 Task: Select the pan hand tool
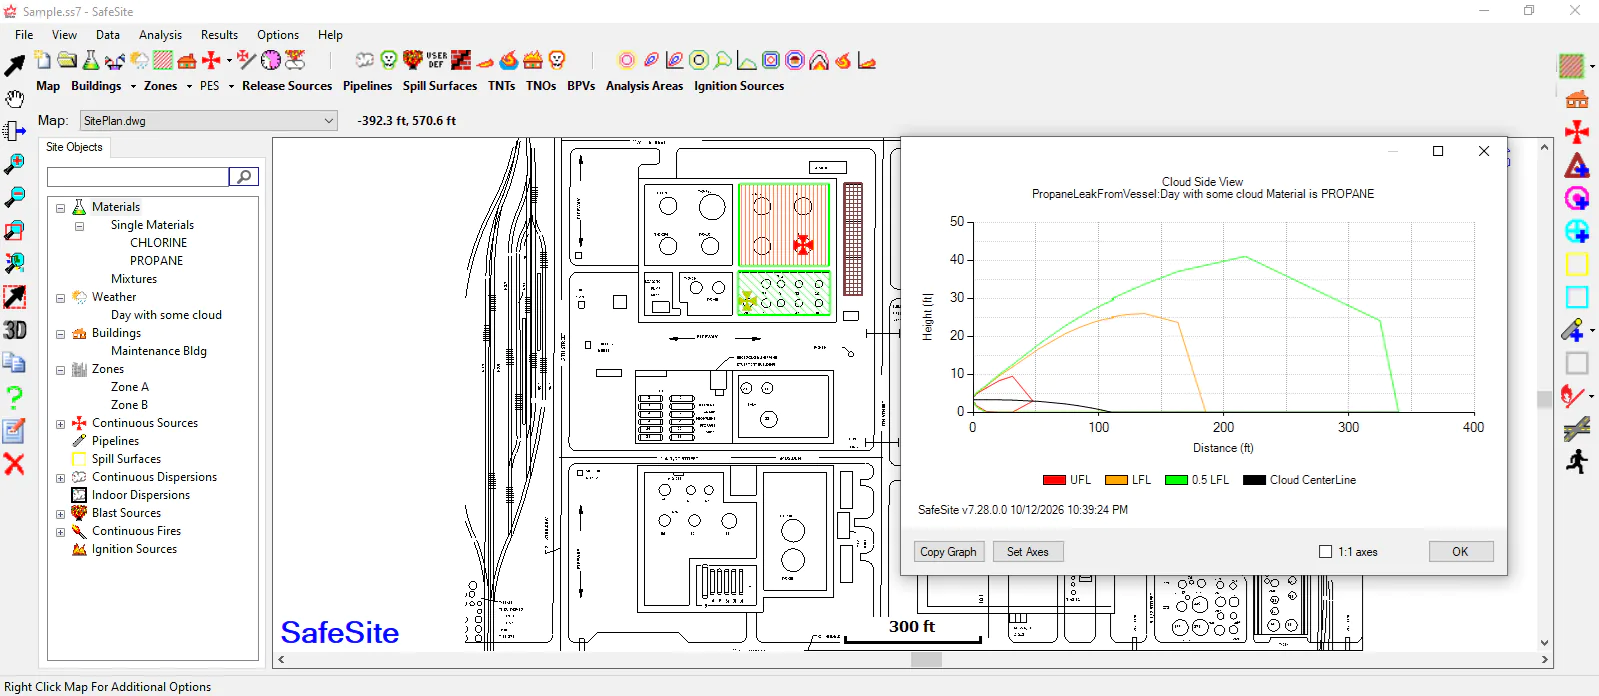[x=15, y=98]
